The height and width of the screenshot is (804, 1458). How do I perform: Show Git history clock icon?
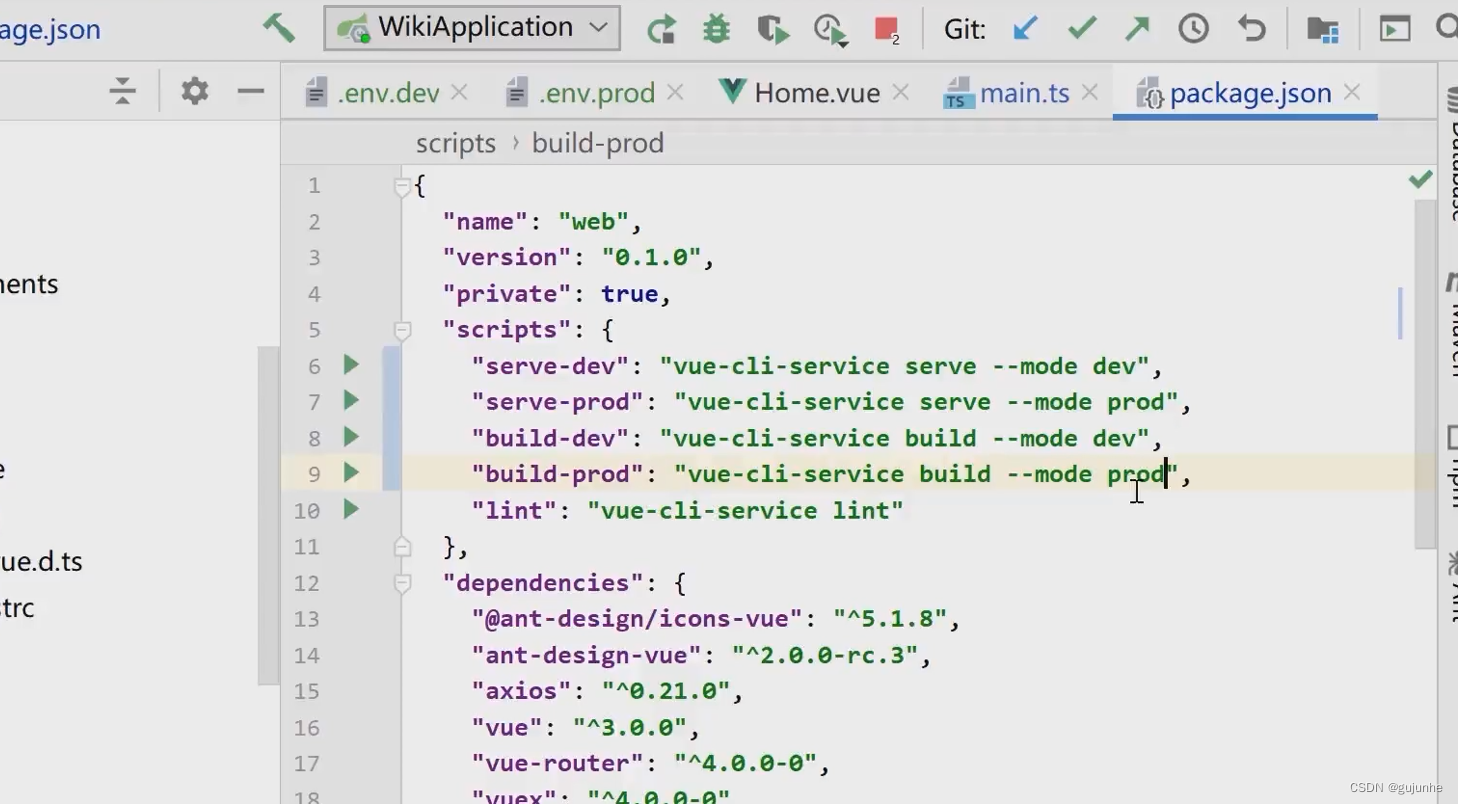tap(1193, 29)
